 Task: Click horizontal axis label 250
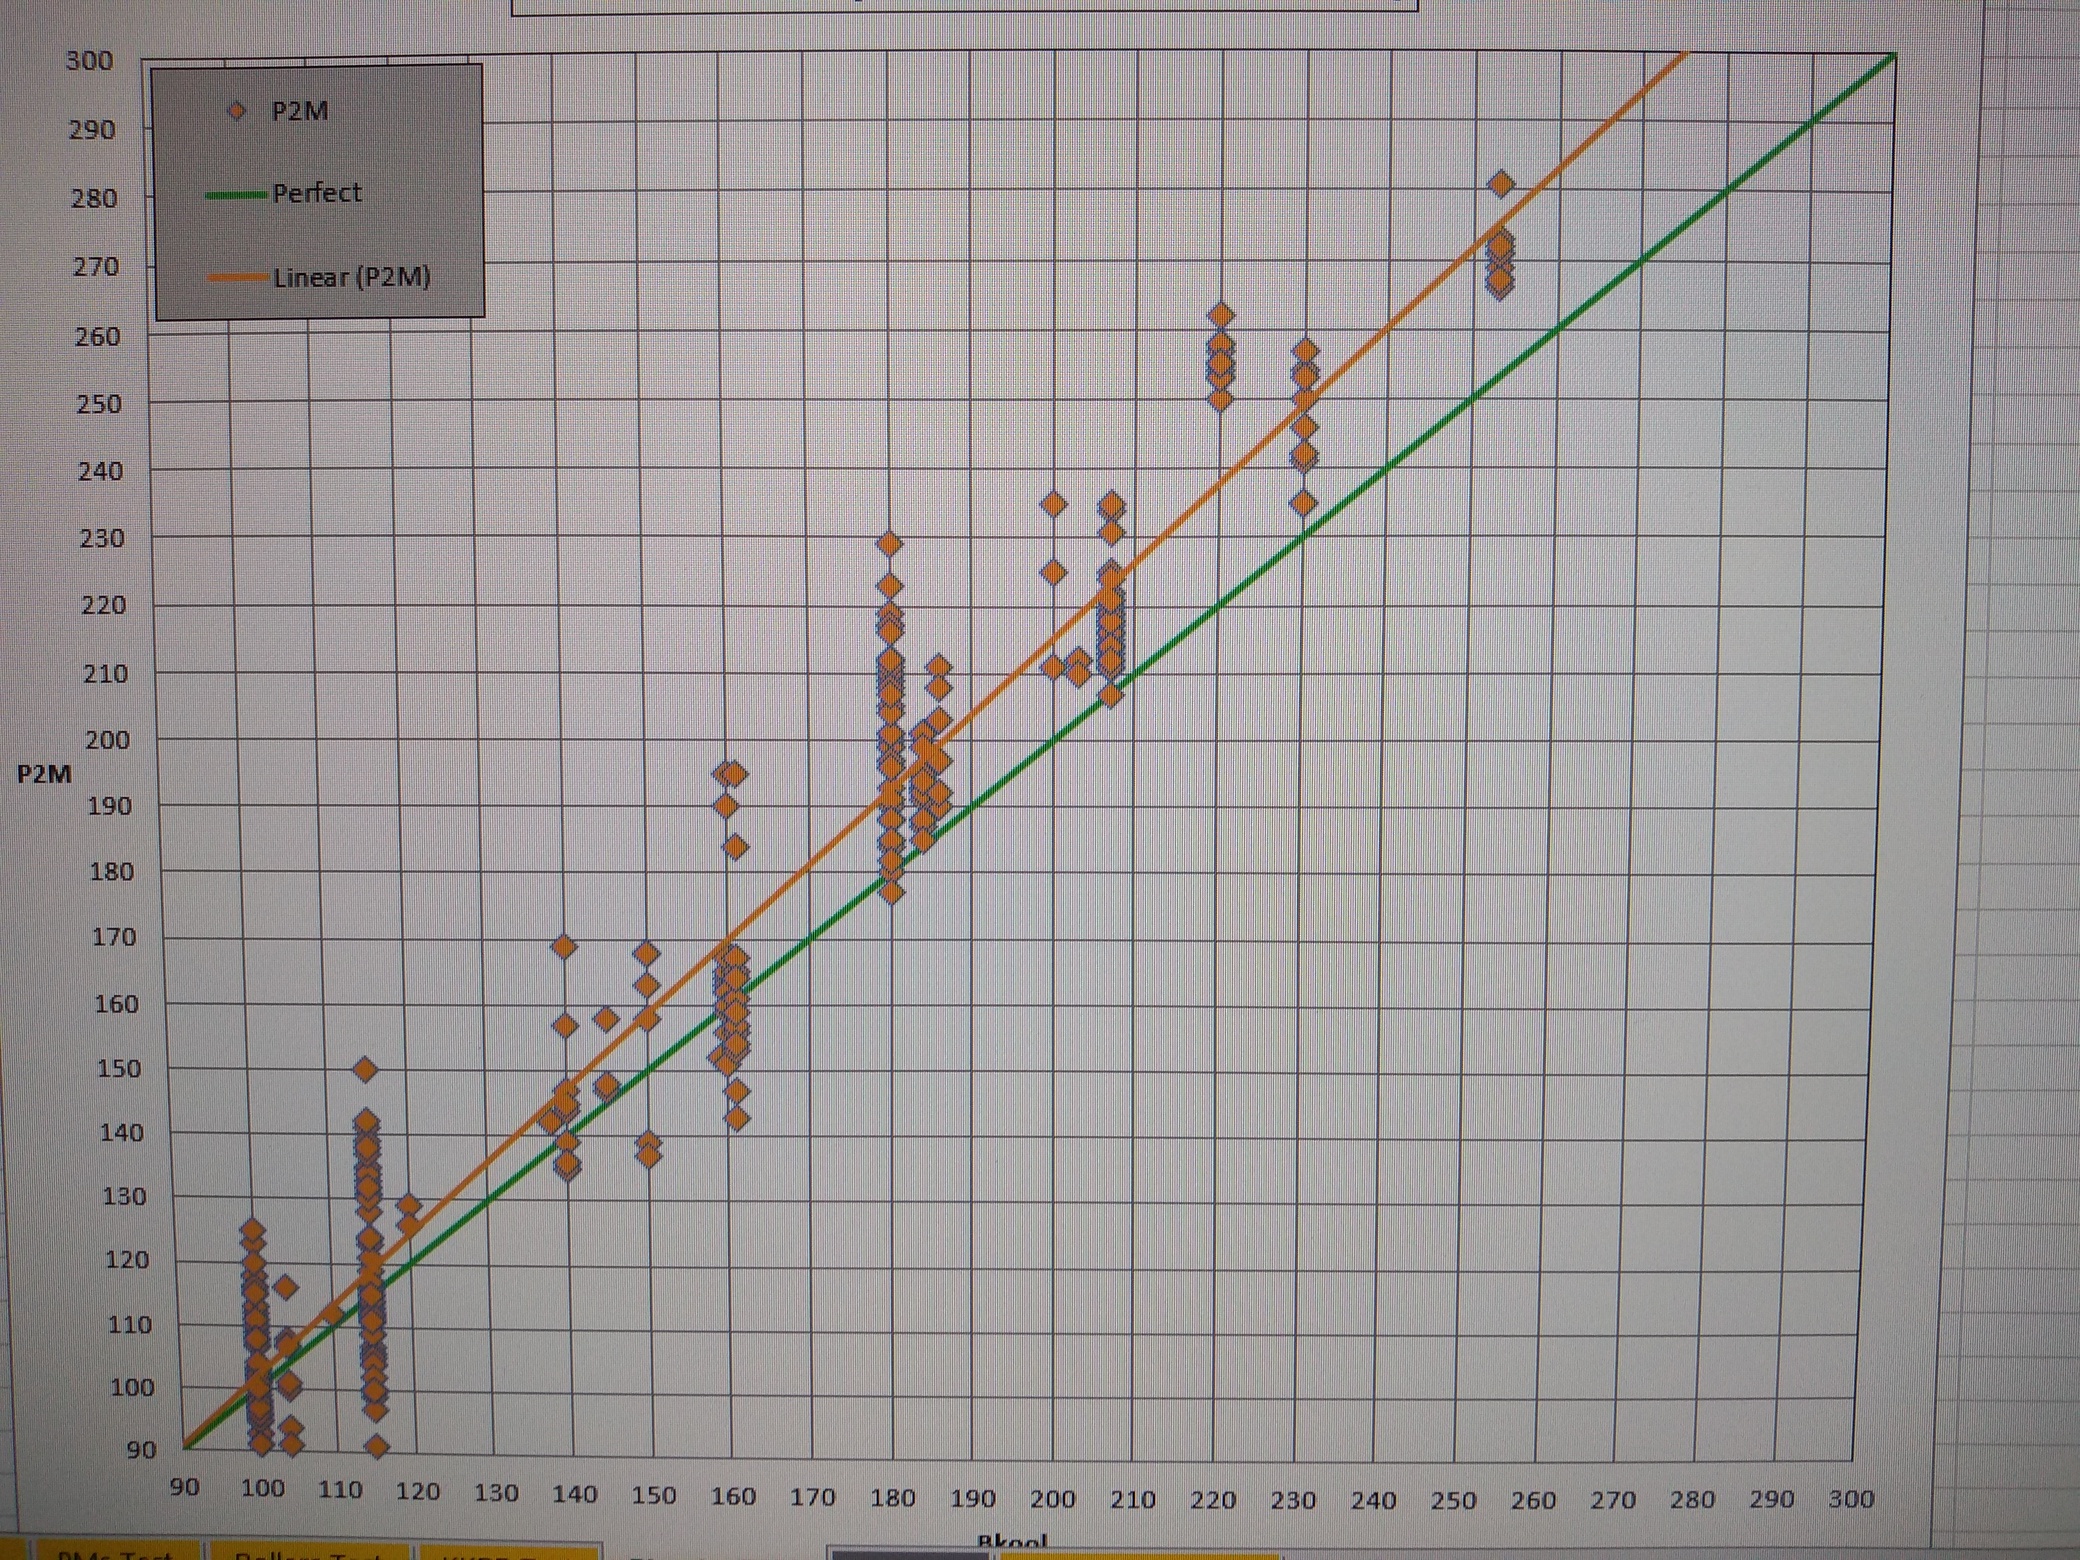1452,1500
